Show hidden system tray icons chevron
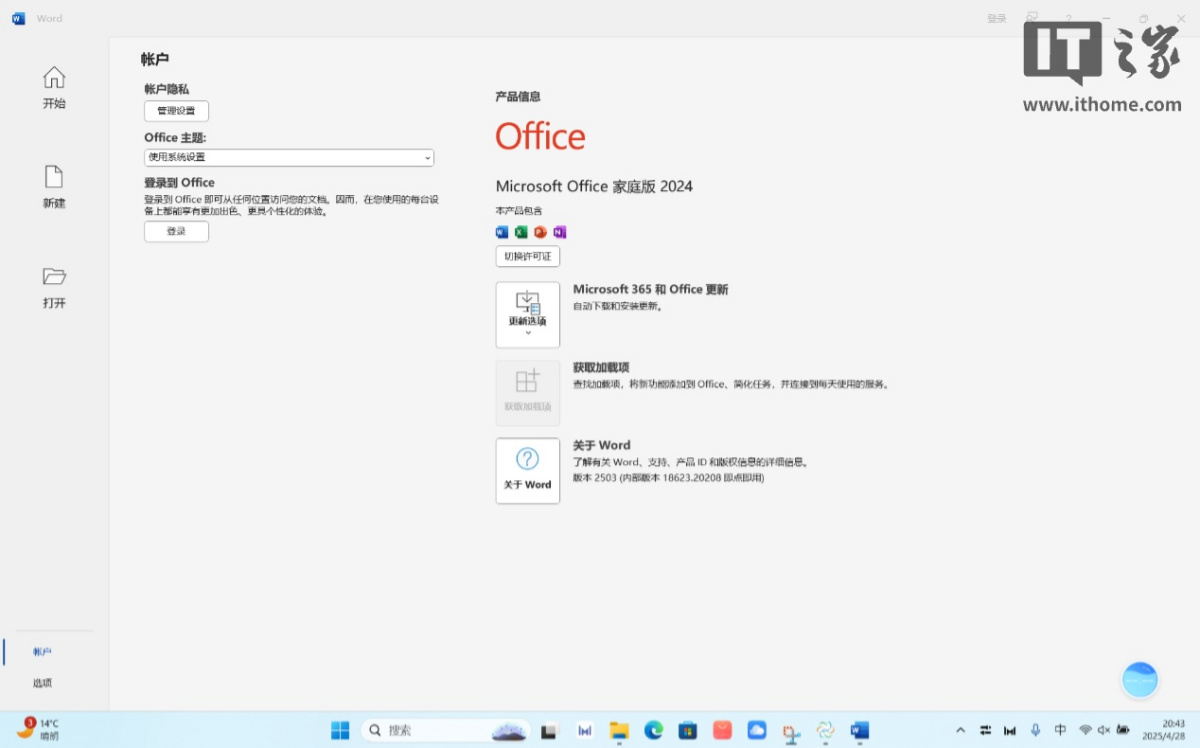The height and width of the screenshot is (748, 1200). (x=961, y=731)
